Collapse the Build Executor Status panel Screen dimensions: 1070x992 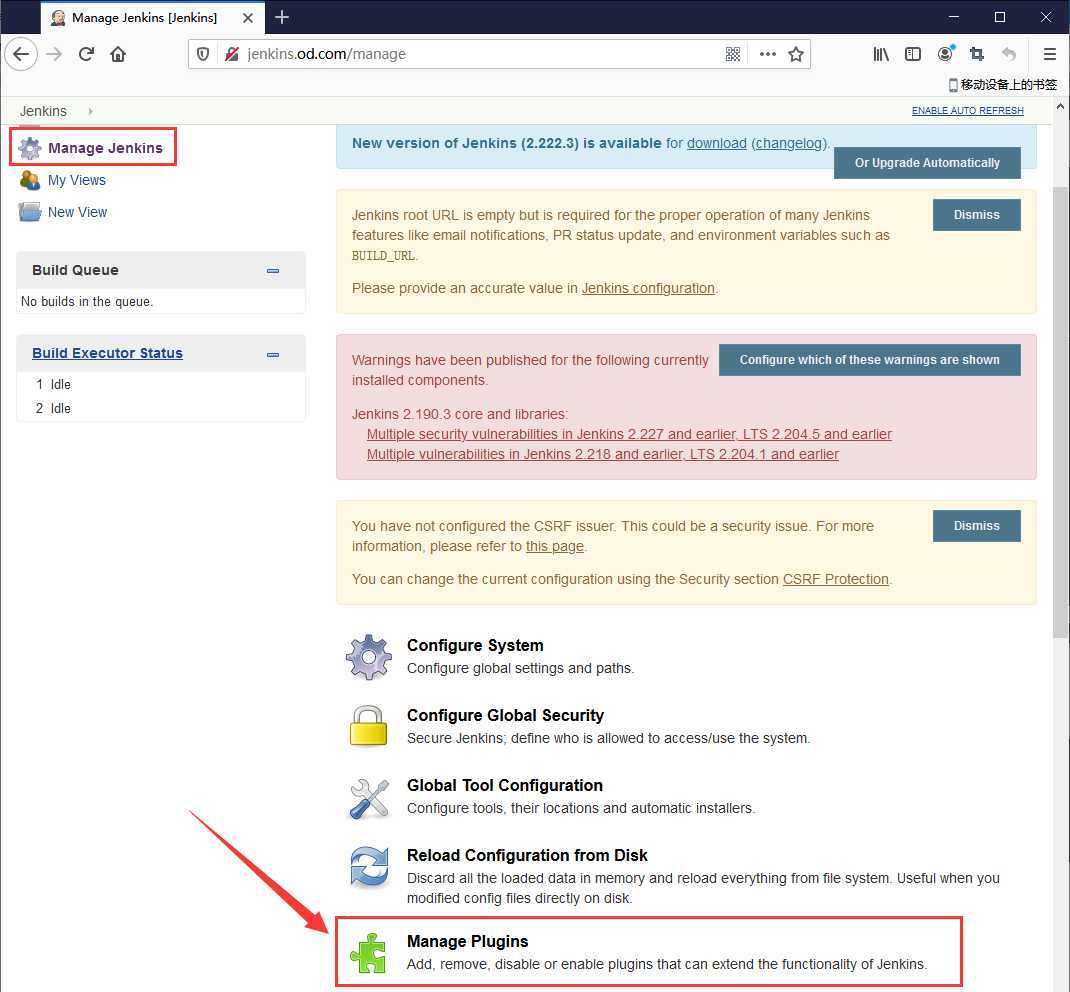pyautogui.click(x=273, y=355)
